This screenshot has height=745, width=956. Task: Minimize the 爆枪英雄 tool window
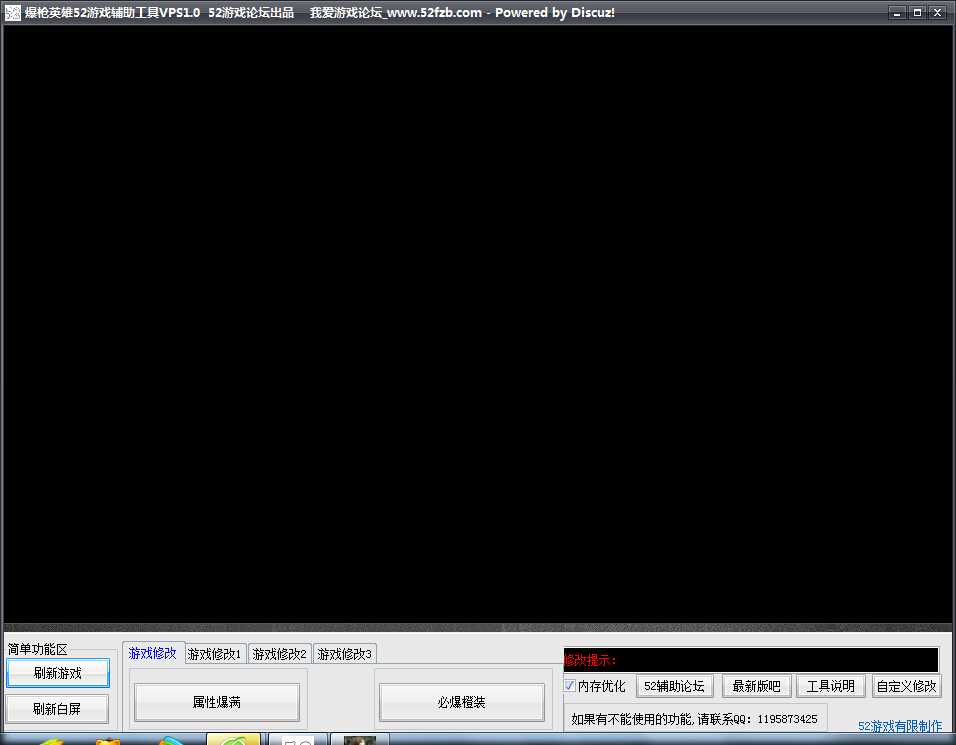click(897, 12)
